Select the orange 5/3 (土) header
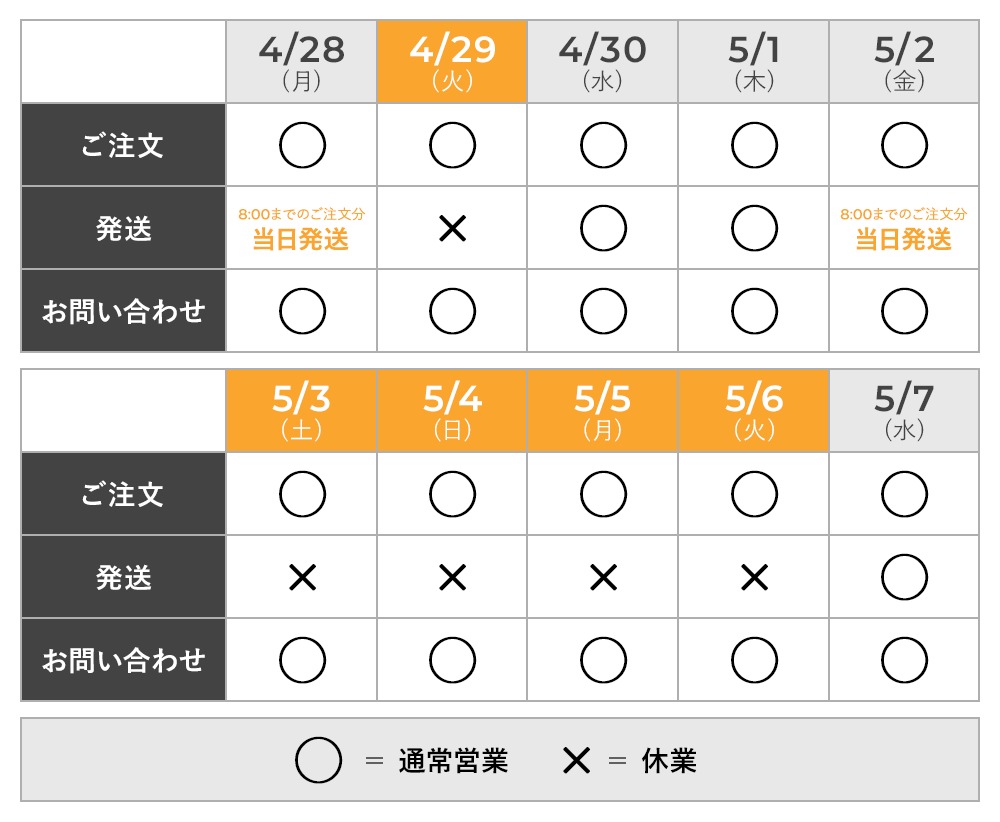 tap(302, 411)
